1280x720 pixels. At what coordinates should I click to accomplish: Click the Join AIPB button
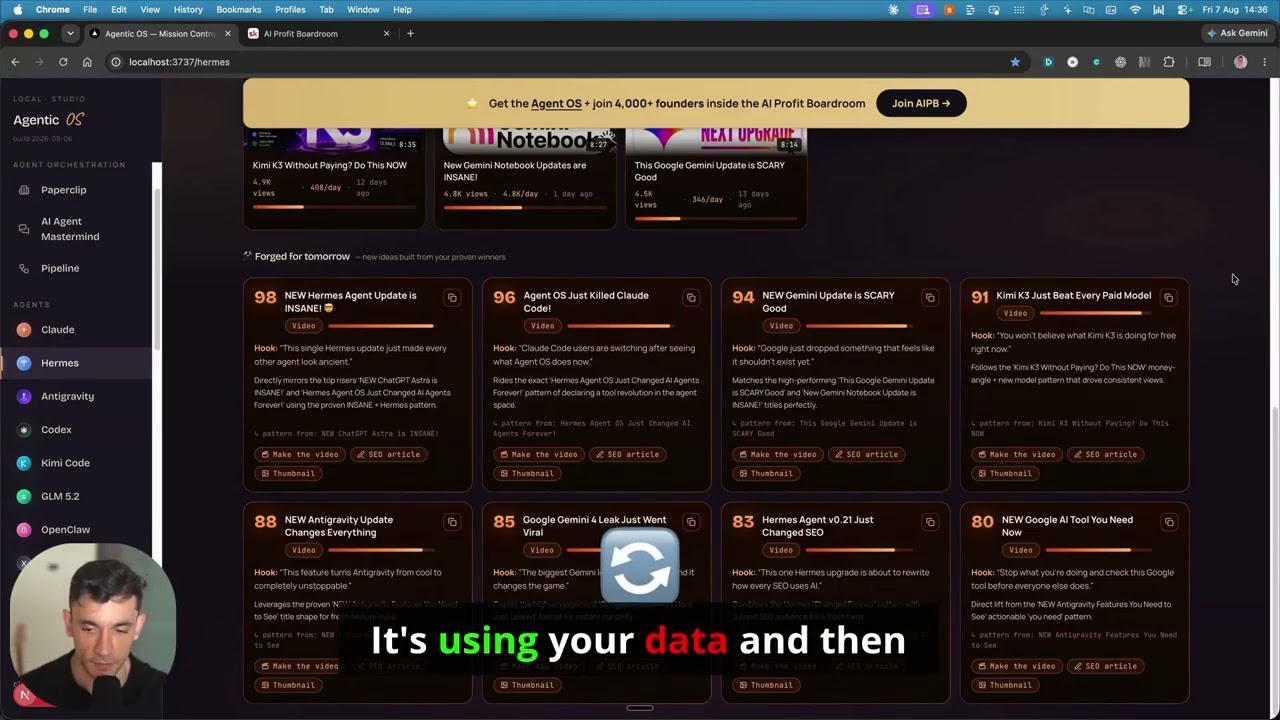point(921,103)
